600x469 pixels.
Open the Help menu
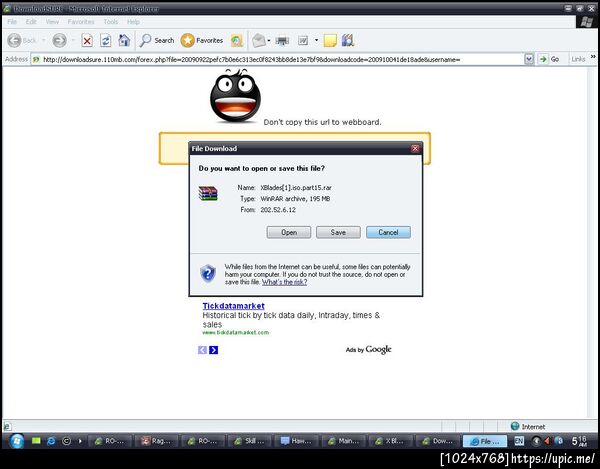click(133, 22)
